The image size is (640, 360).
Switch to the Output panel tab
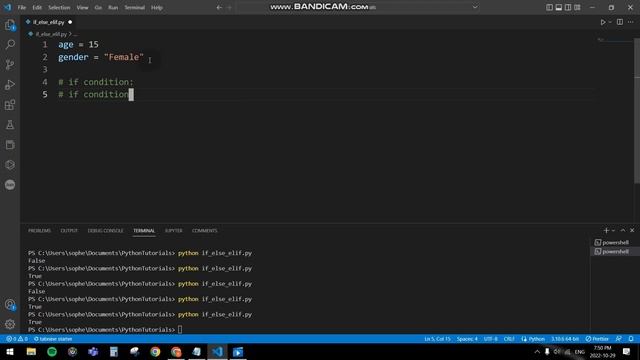tap(69, 231)
